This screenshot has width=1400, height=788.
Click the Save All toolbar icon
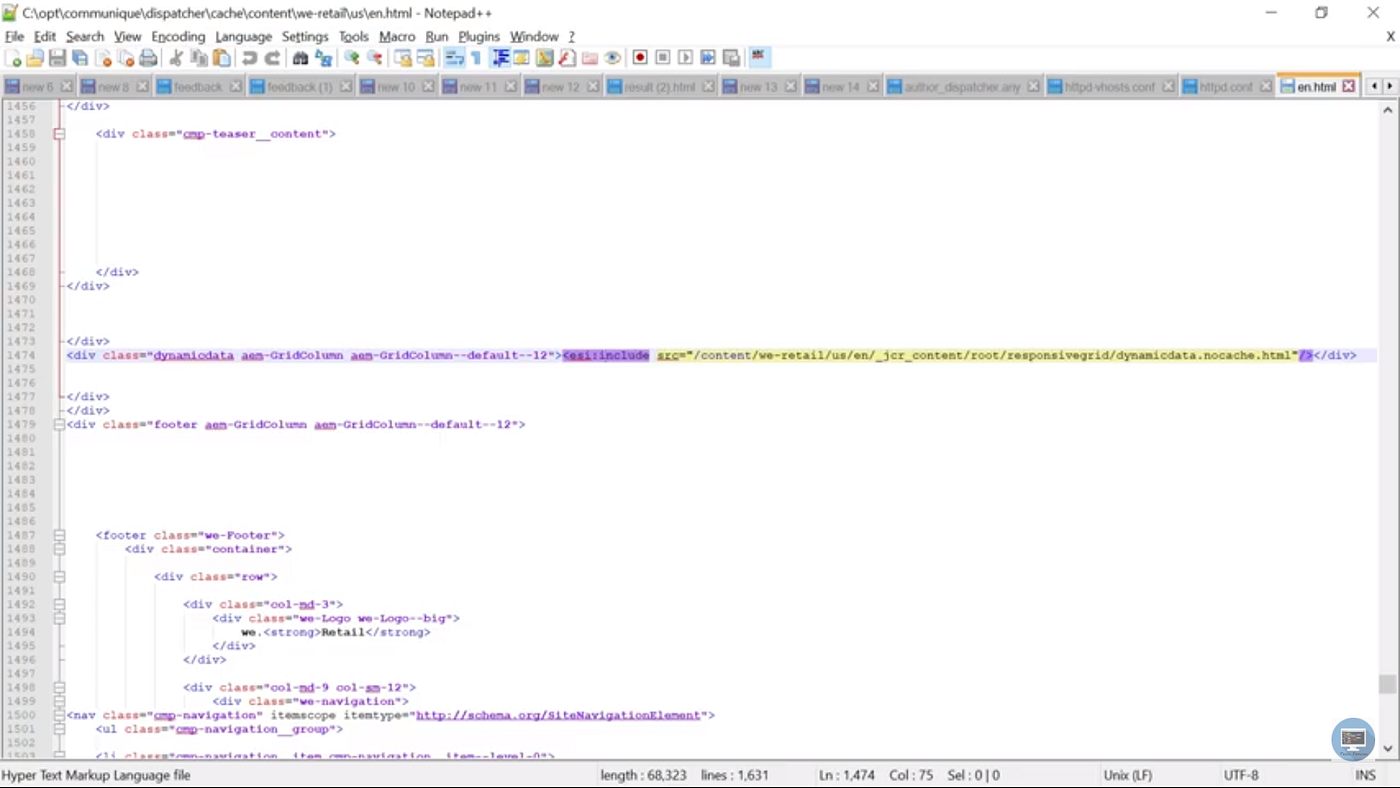pos(80,58)
